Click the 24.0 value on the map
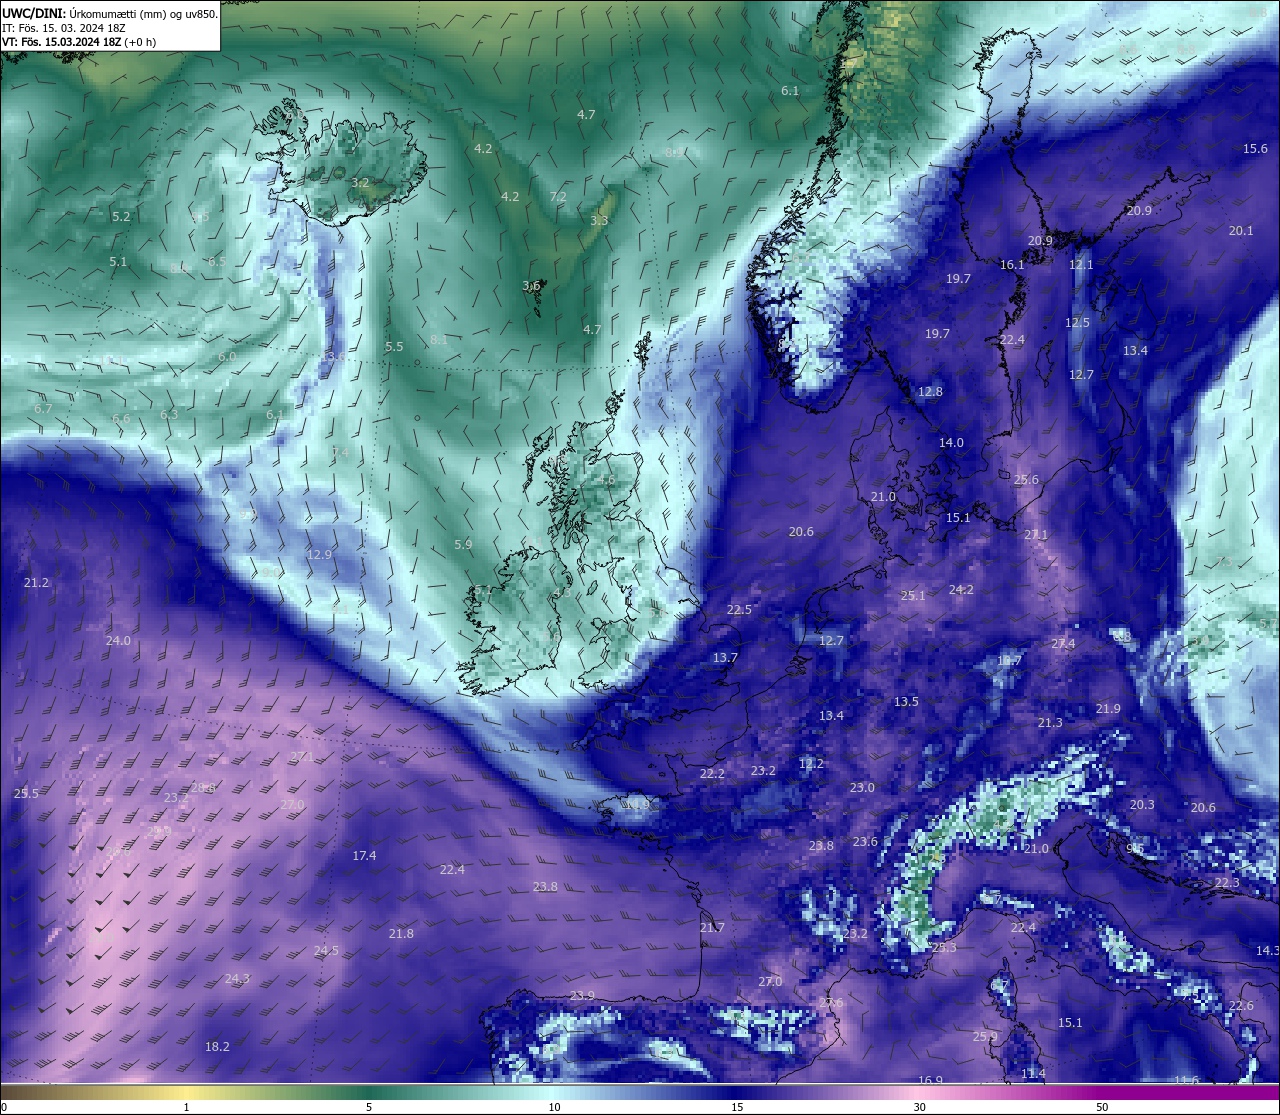This screenshot has width=1280, height=1115. pos(118,641)
